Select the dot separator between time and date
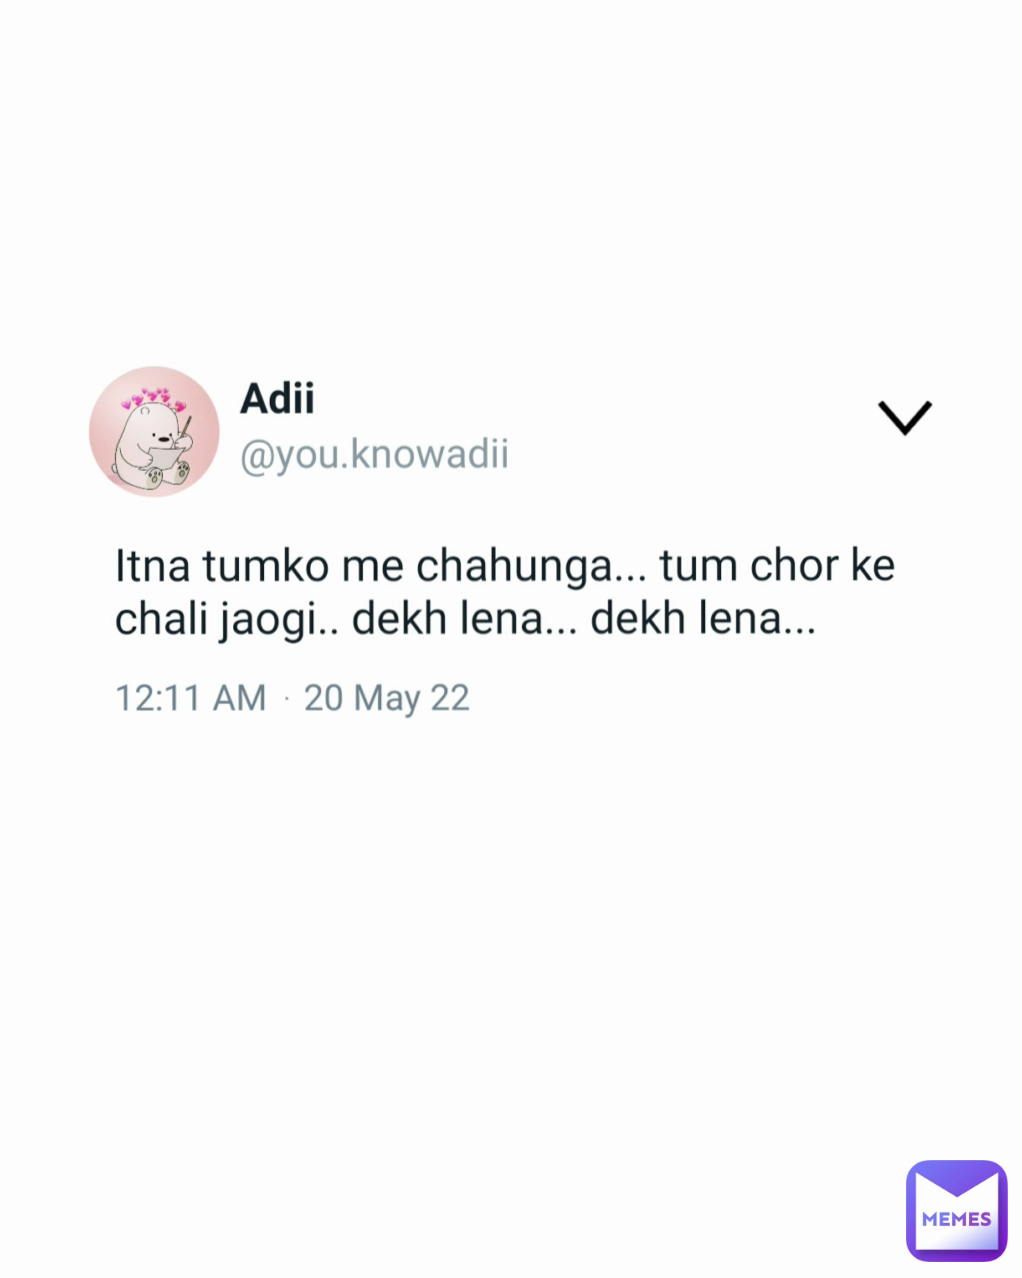This screenshot has height=1278, width=1022. 286,699
